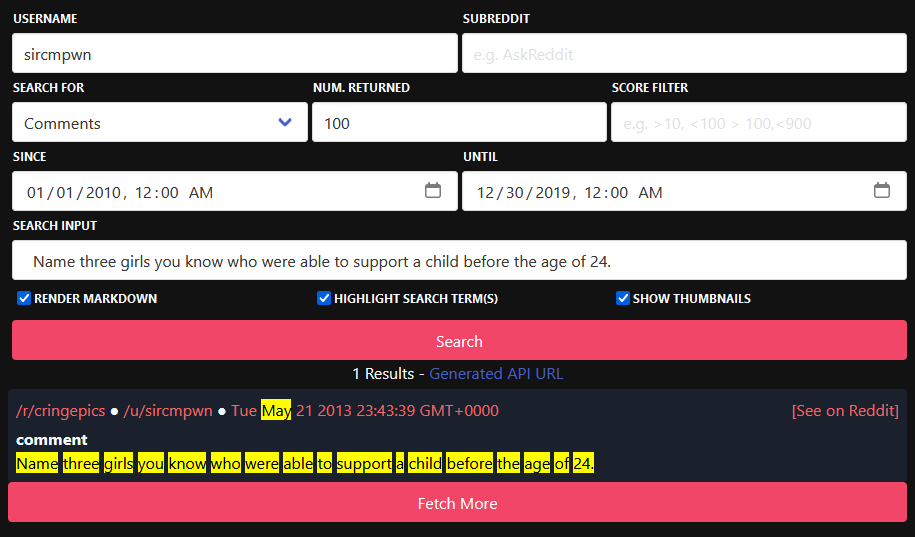Open the /r/cringepics subreddit link
This screenshot has width=915, height=537.
[61, 410]
